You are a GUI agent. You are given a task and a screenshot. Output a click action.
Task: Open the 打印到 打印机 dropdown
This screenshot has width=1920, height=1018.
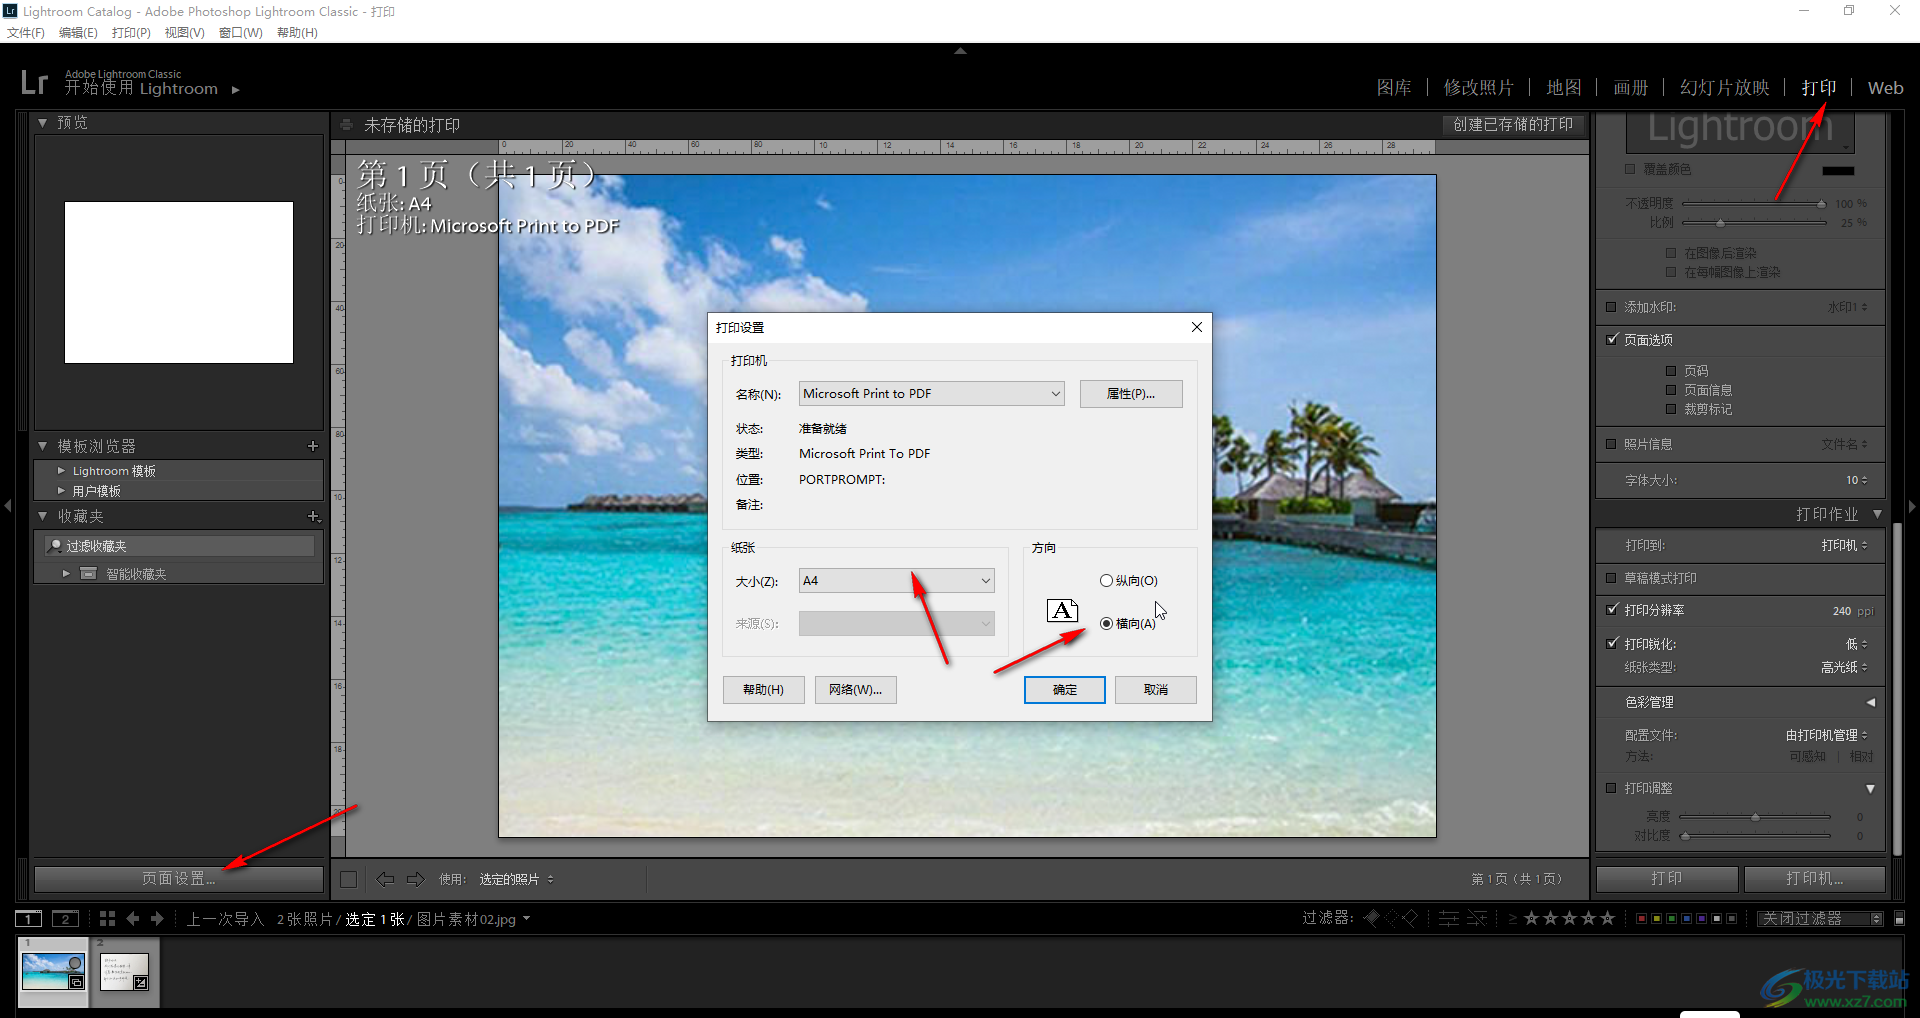tap(1844, 545)
